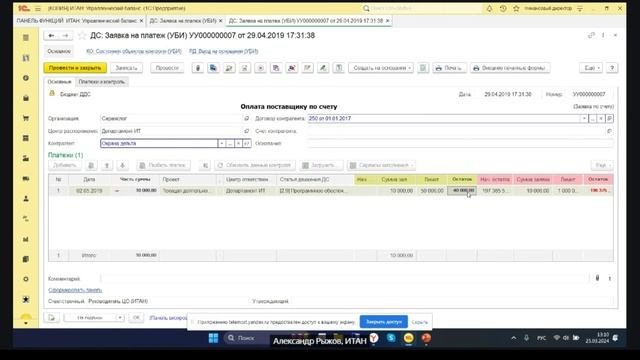640x360 pixels.
Task: Expand the Ещё menu in top toolbar
Action: coord(591,68)
